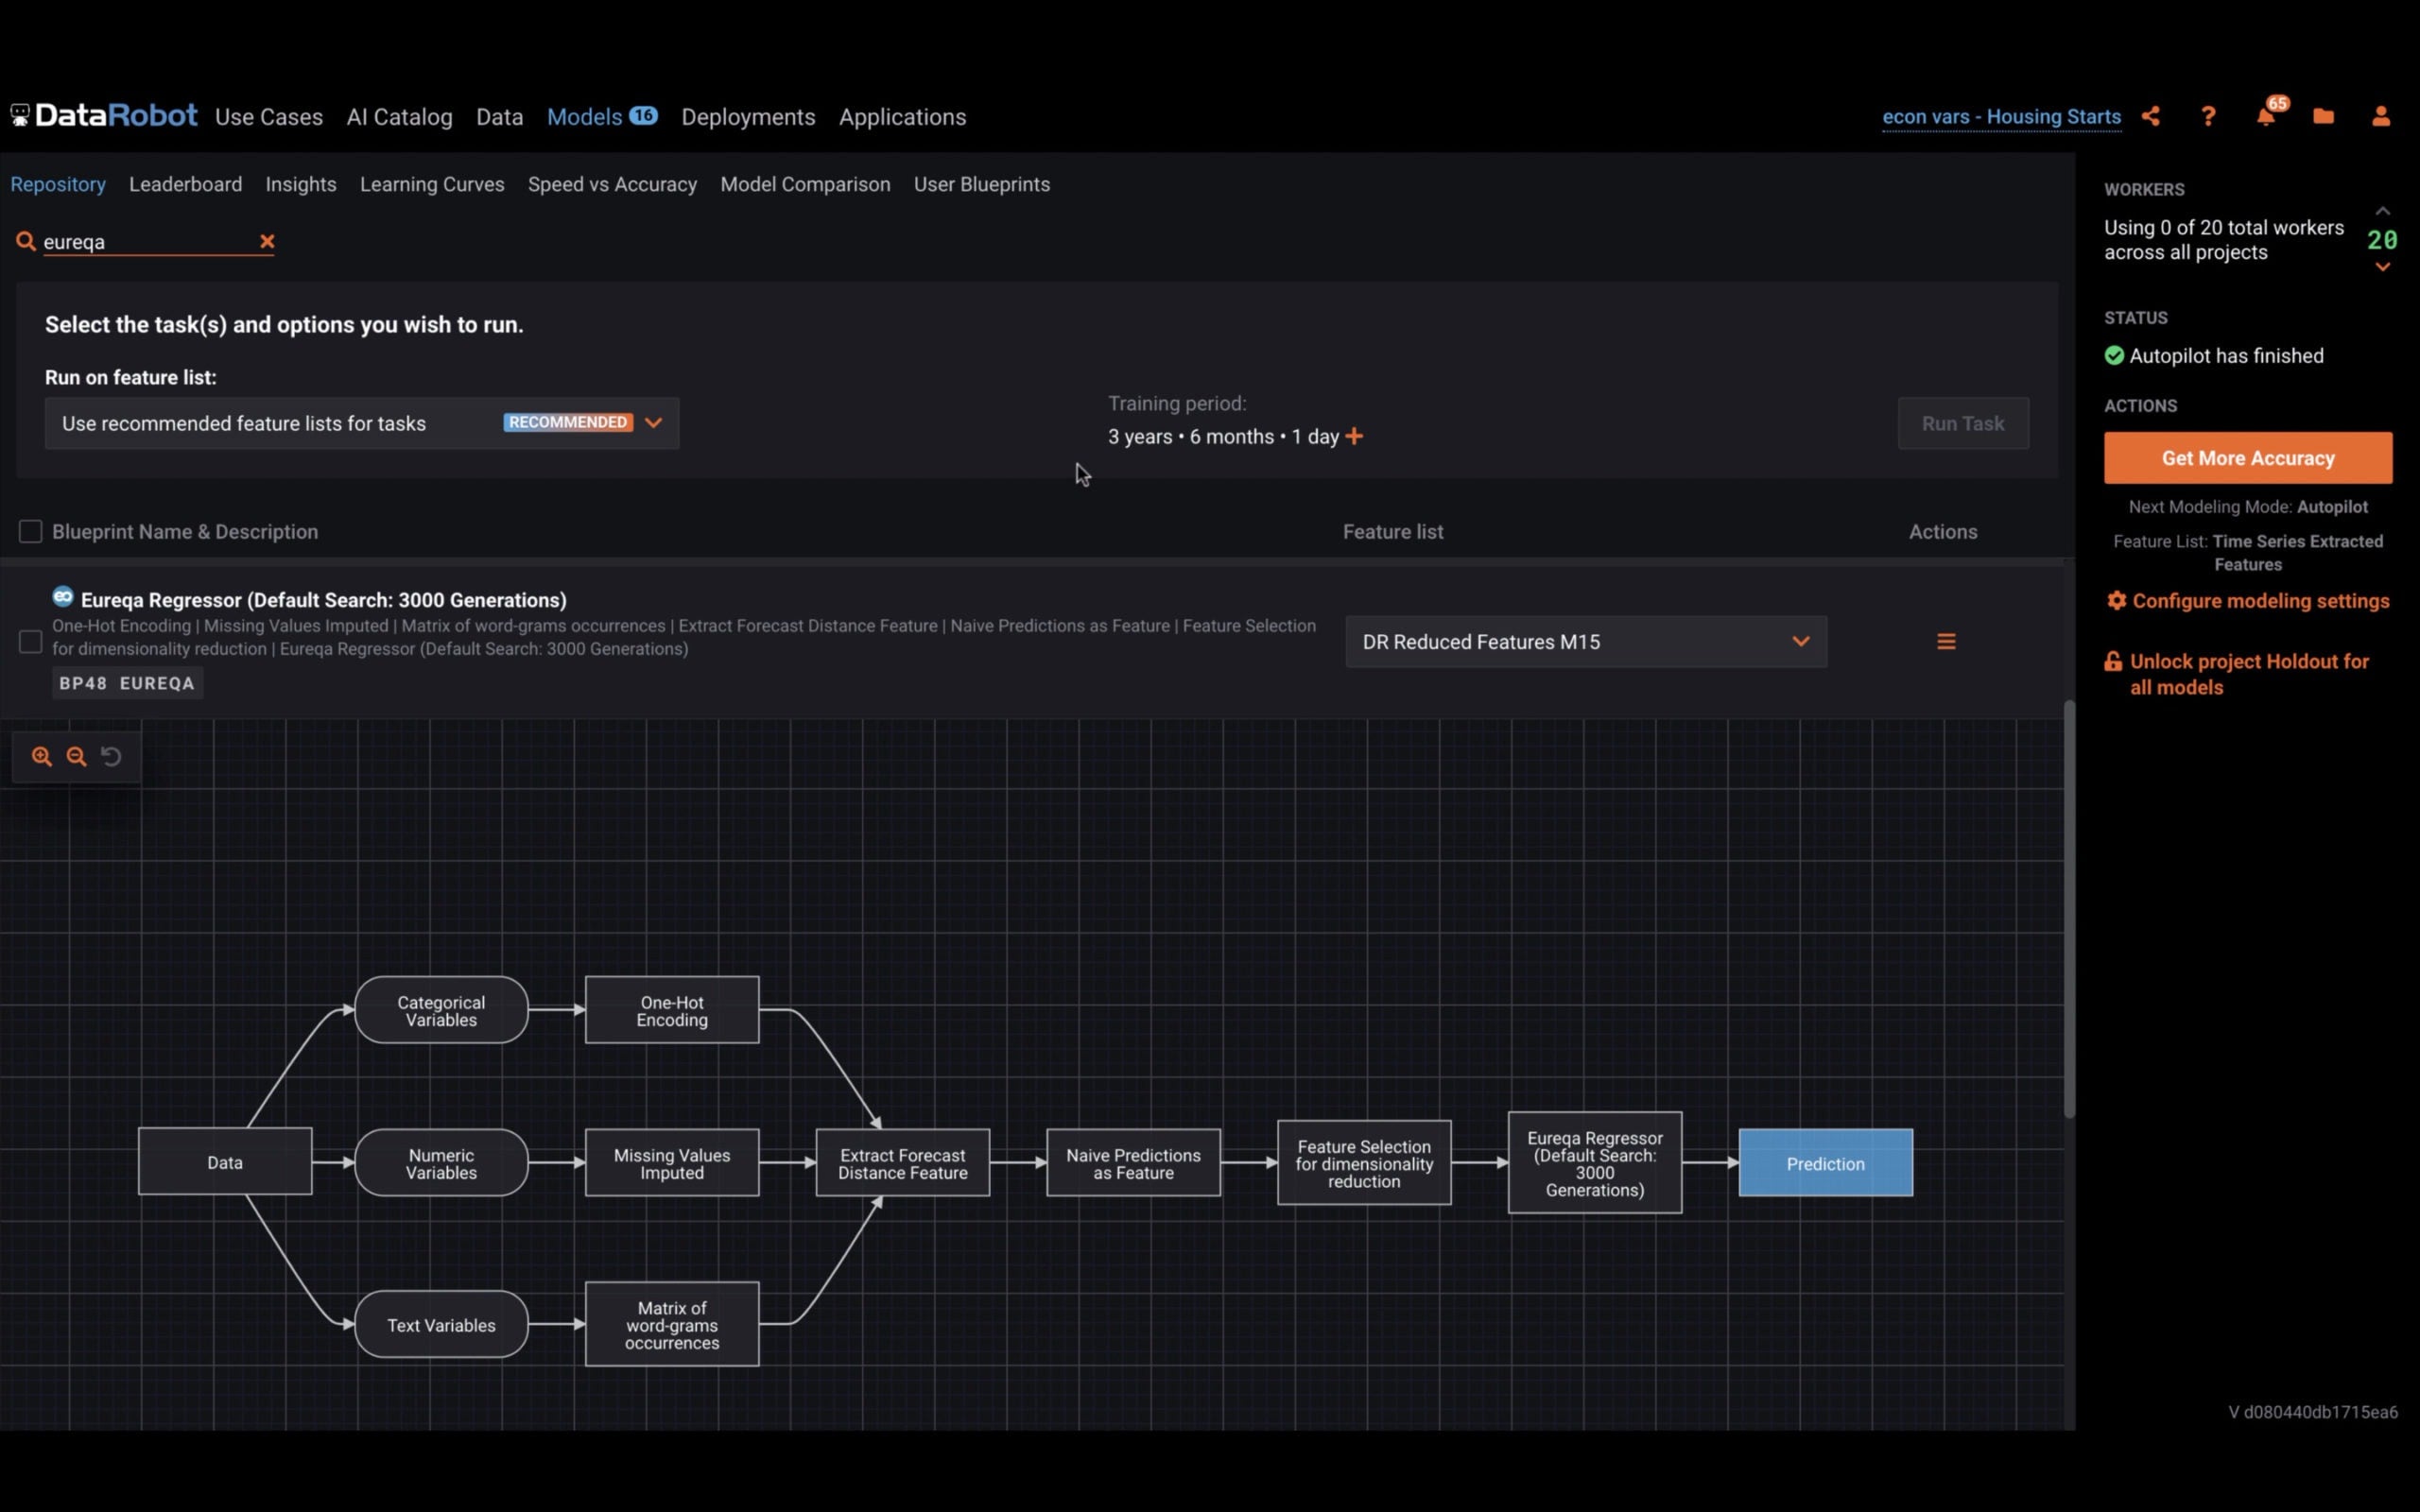Select the Eureqa Regressor node in diagram
The width and height of the screenshot is (2420, 1512).
1595,1163
